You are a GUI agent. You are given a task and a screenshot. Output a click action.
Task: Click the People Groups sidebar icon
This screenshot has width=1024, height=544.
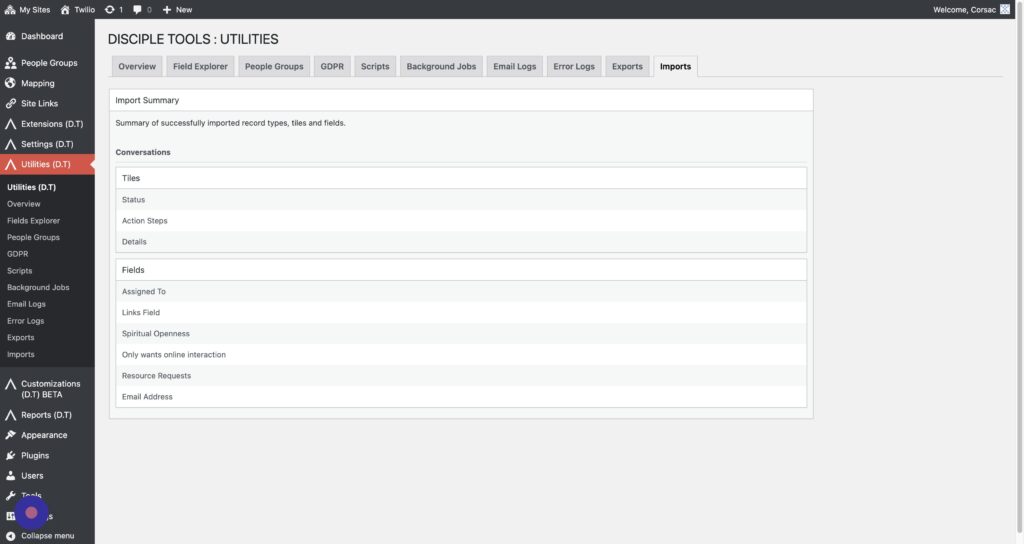pos(11,63)
